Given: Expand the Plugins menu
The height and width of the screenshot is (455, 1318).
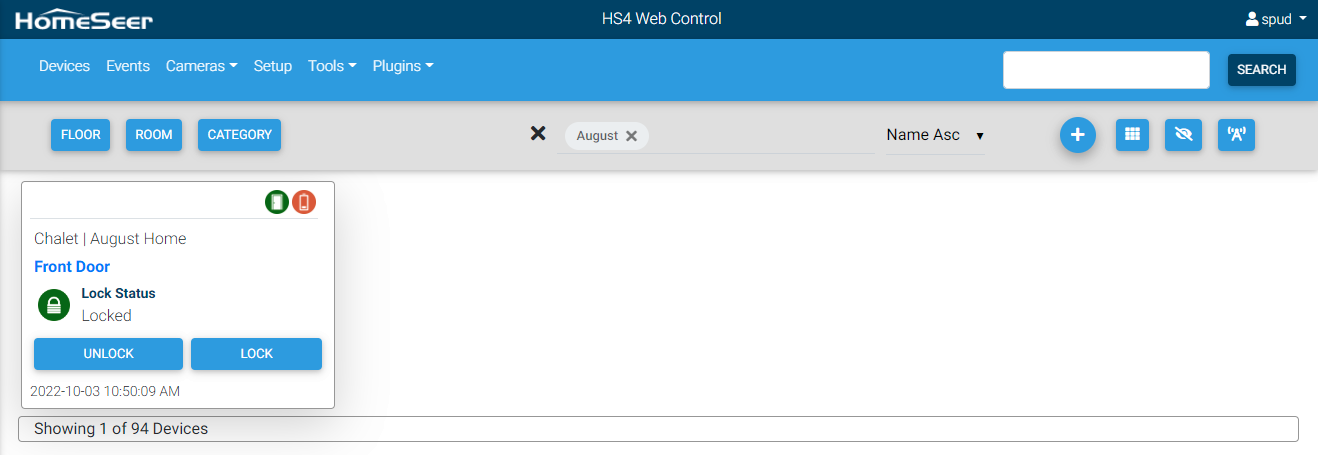Looking at the screenshot, I should (402, 66).
